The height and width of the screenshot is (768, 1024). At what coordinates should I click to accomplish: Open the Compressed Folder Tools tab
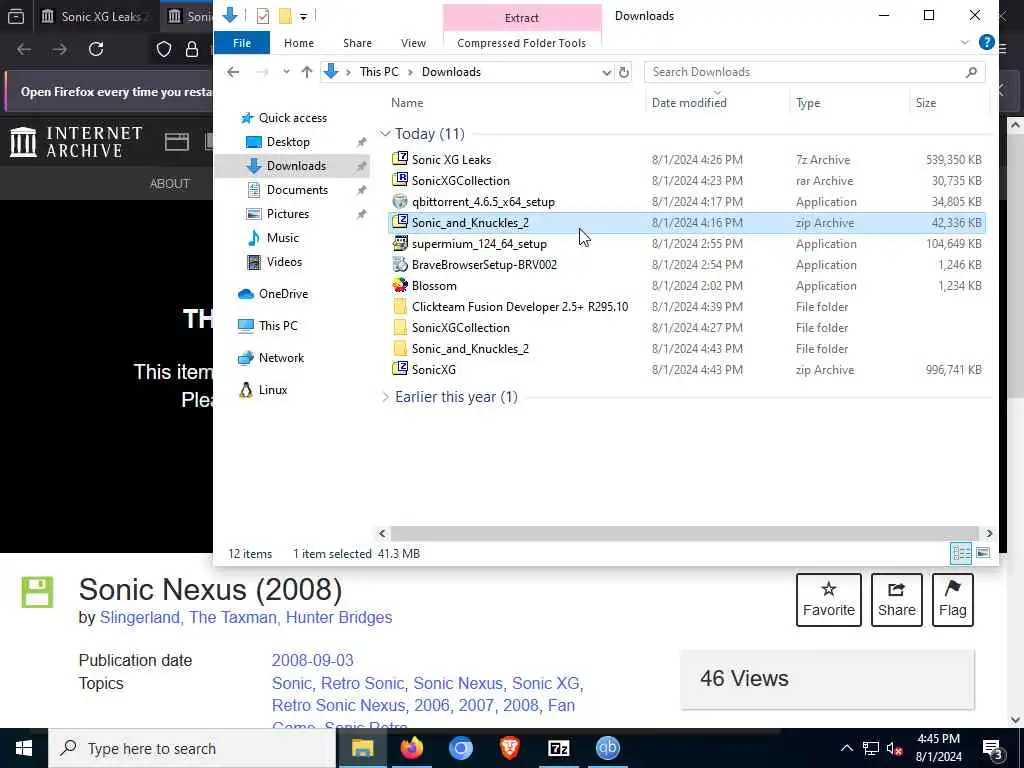(x=521, y=42)
